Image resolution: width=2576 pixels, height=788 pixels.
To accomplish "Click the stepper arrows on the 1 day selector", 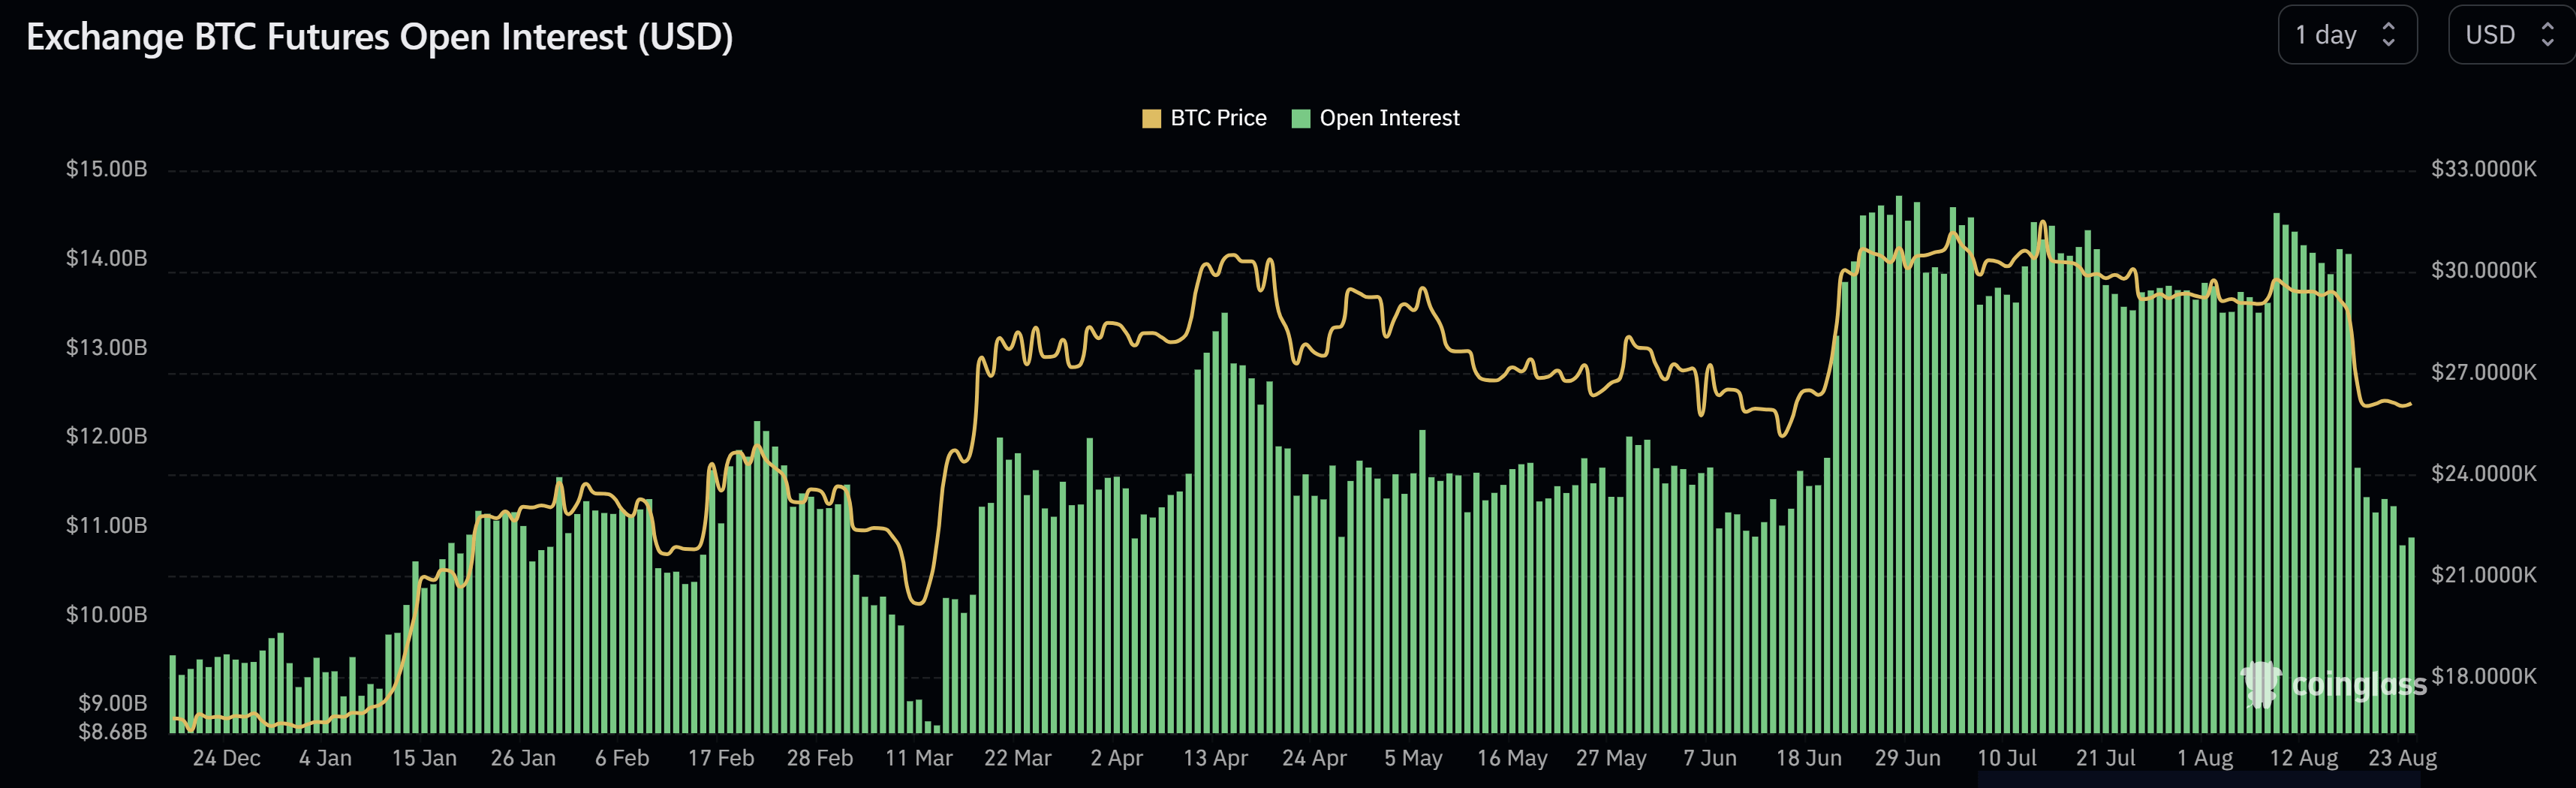I will pos(2390,34).
